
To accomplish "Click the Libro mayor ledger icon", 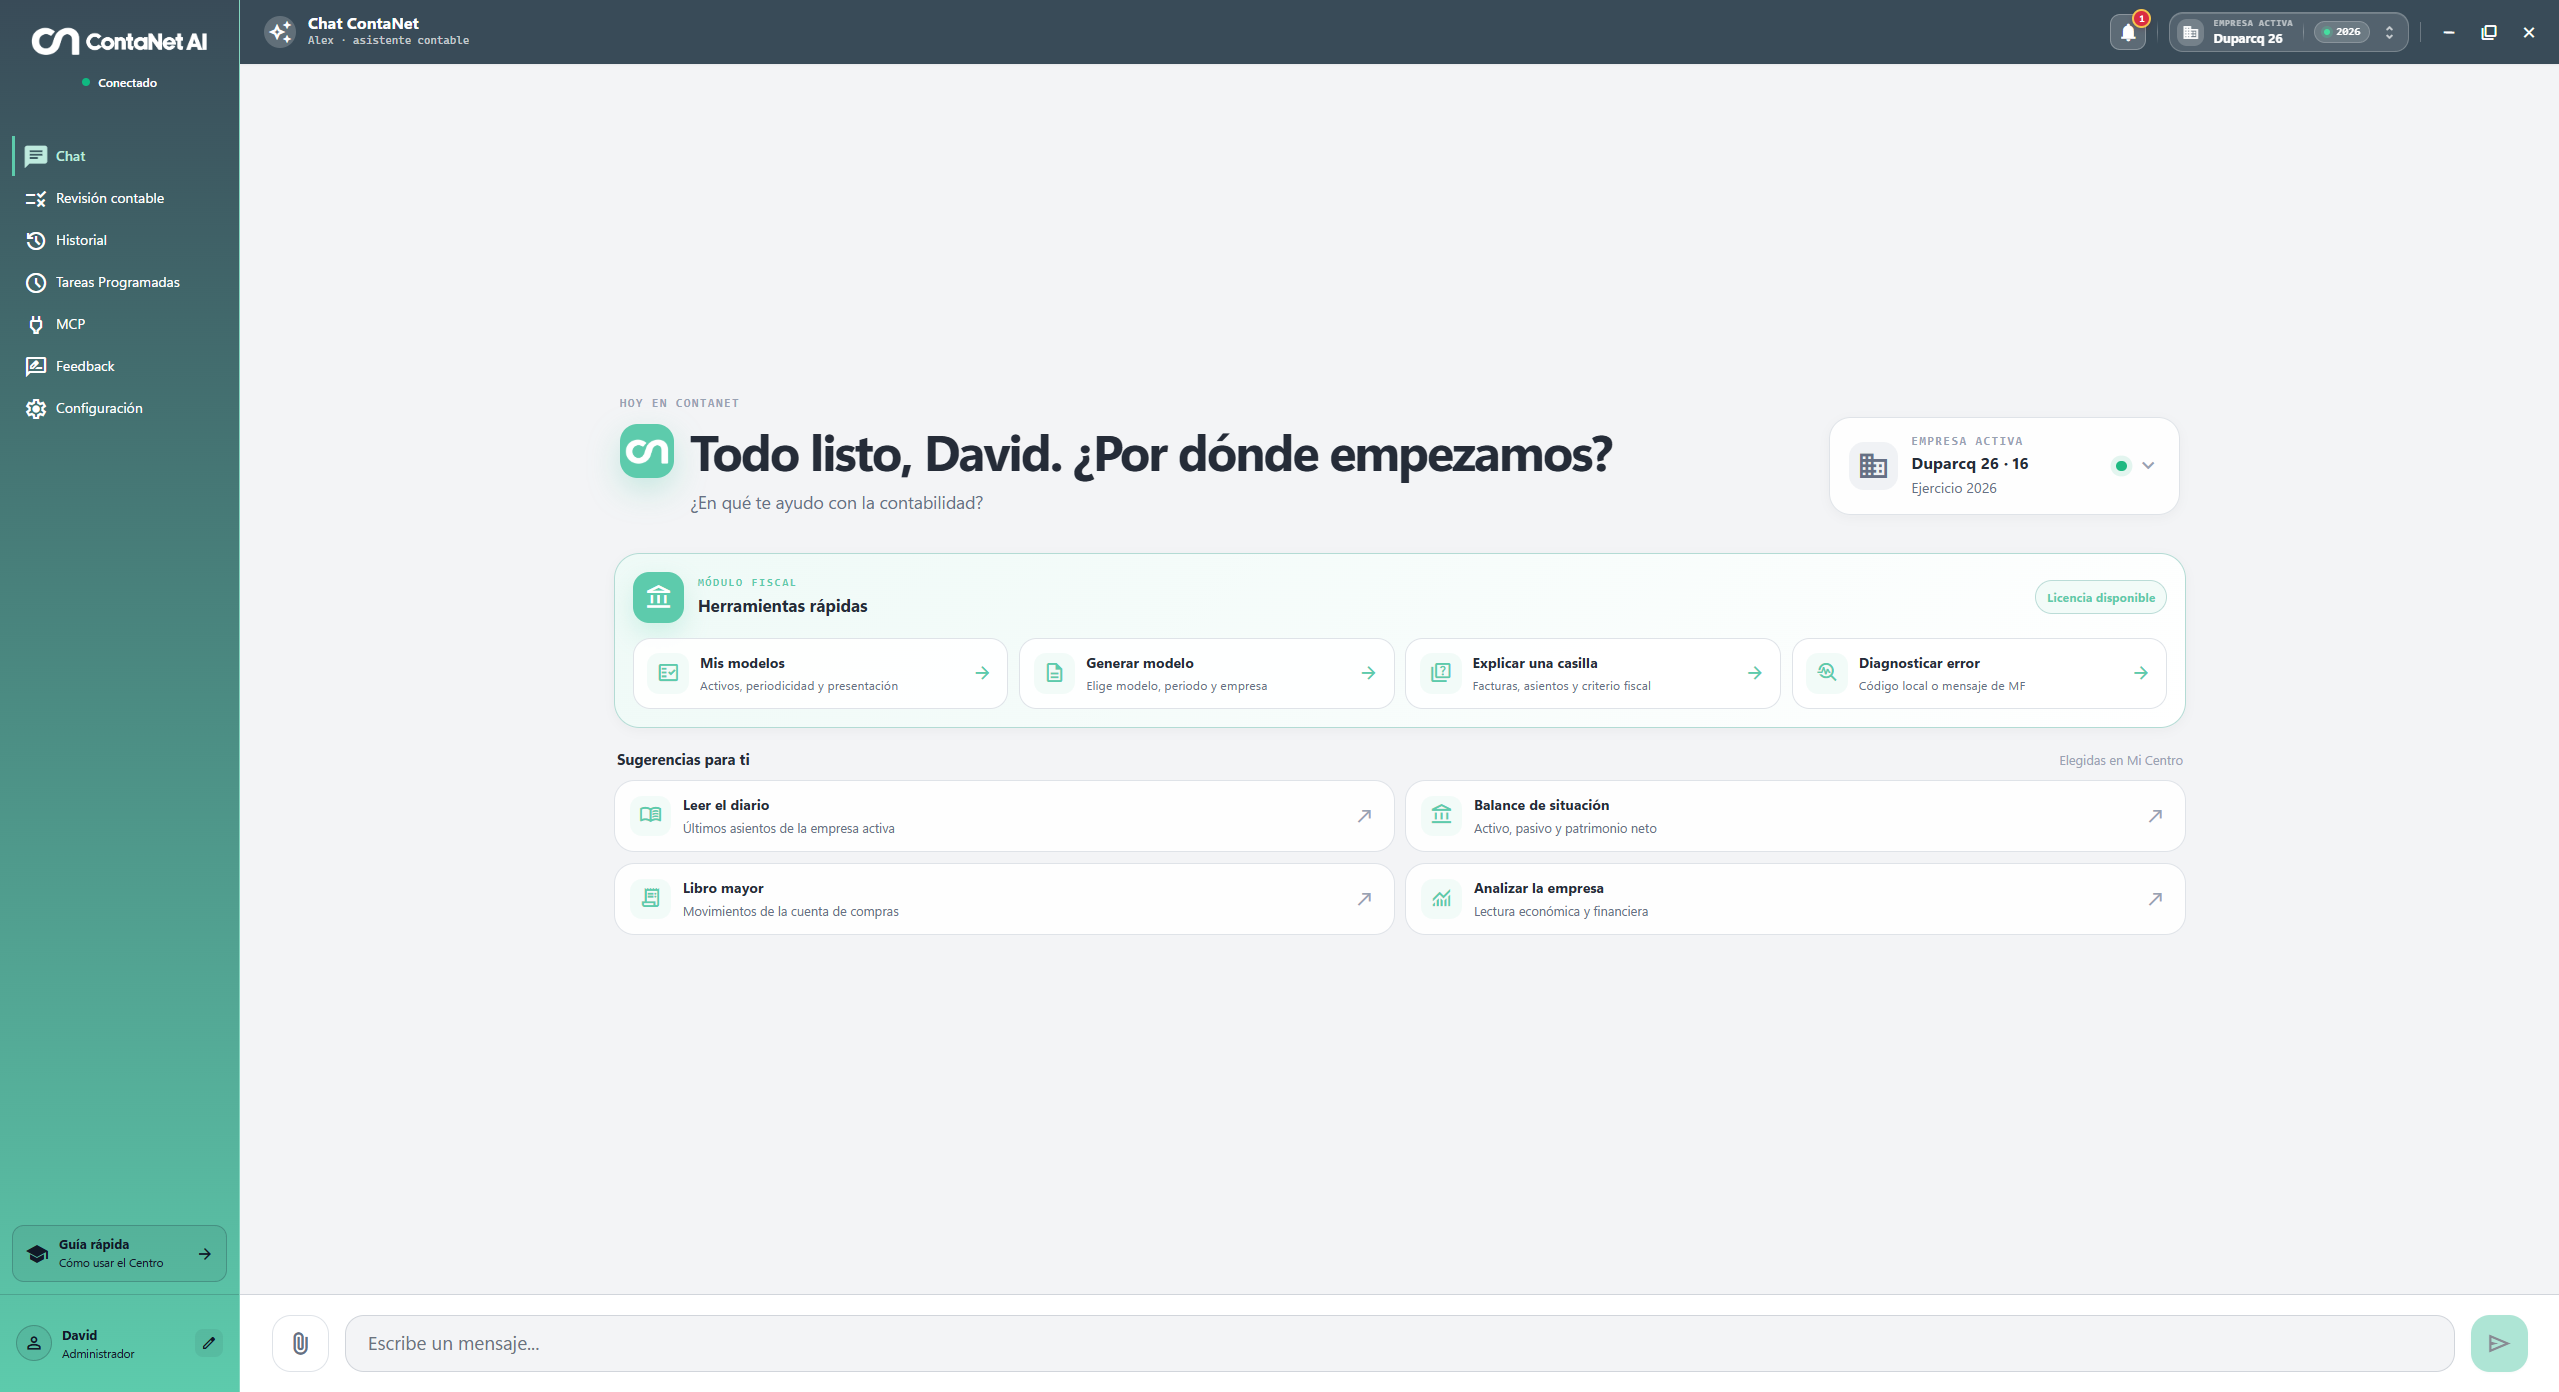I will coord(650,898).
